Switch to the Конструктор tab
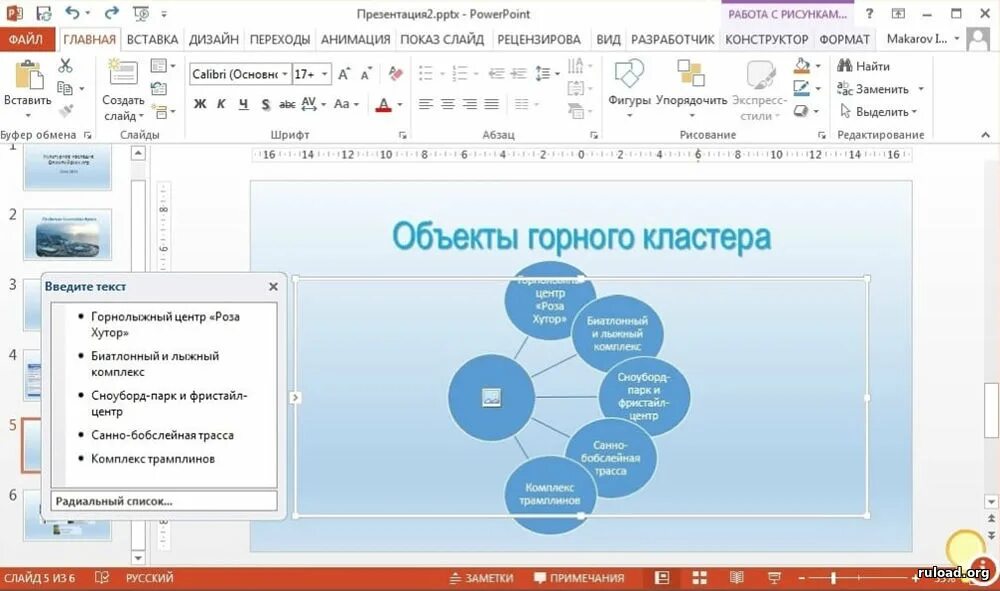This screenshot has width=1000, height=591. tap(767, 39)
